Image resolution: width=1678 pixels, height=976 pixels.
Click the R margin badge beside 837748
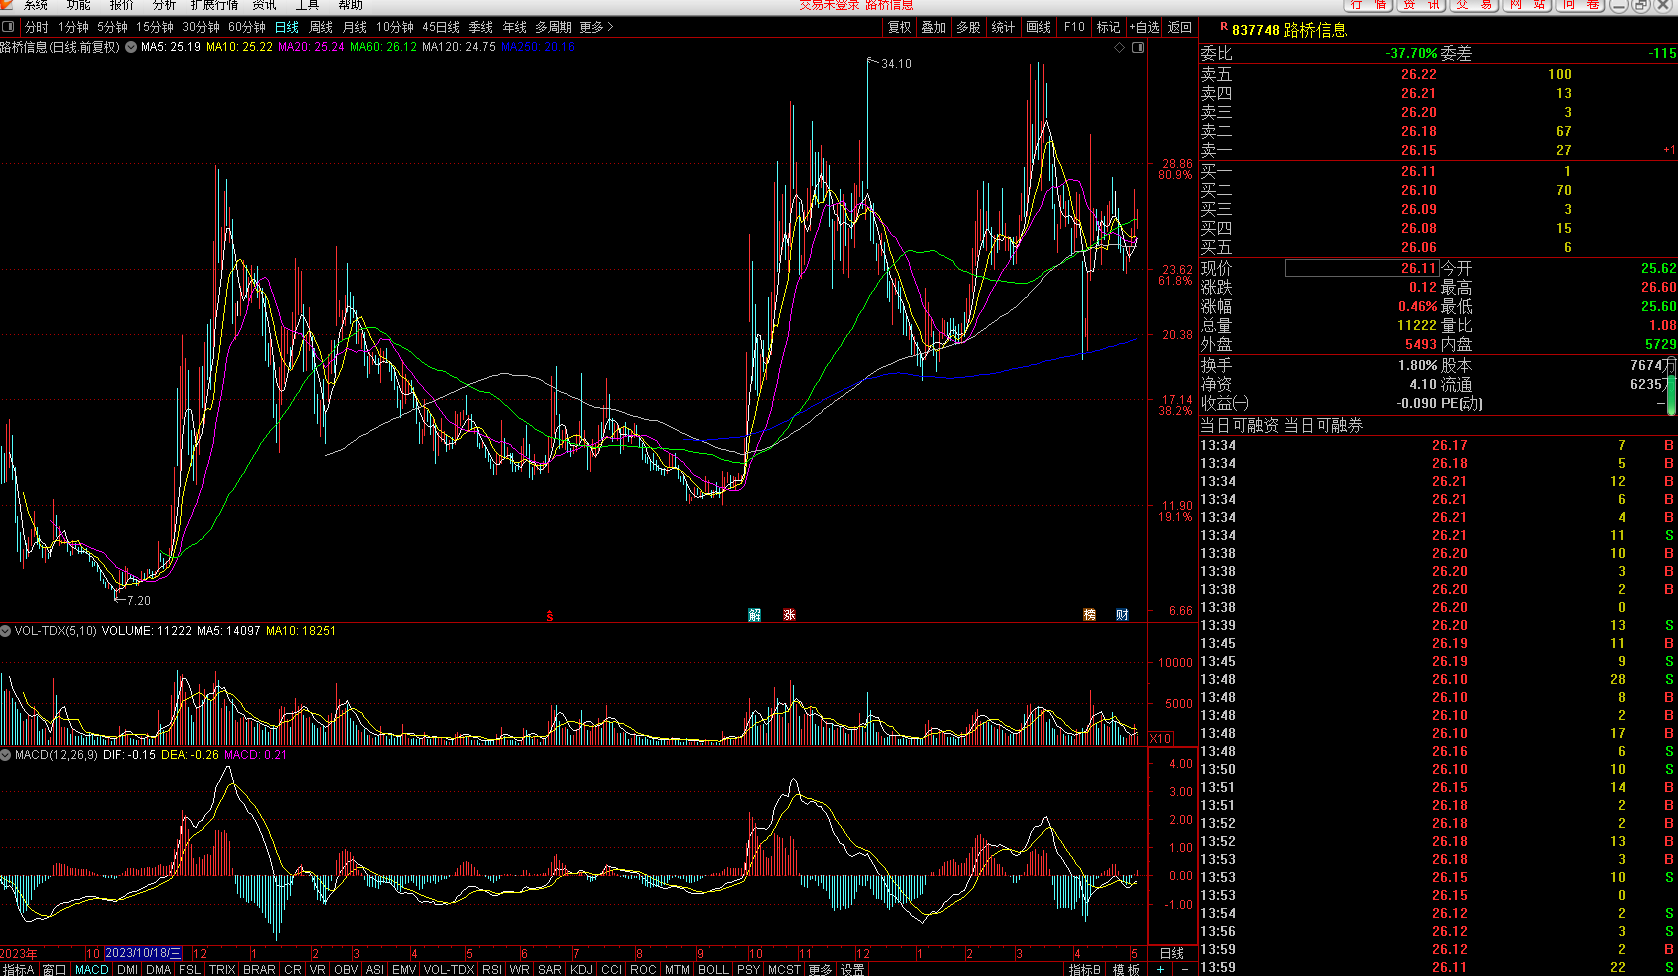[1224, 27]
